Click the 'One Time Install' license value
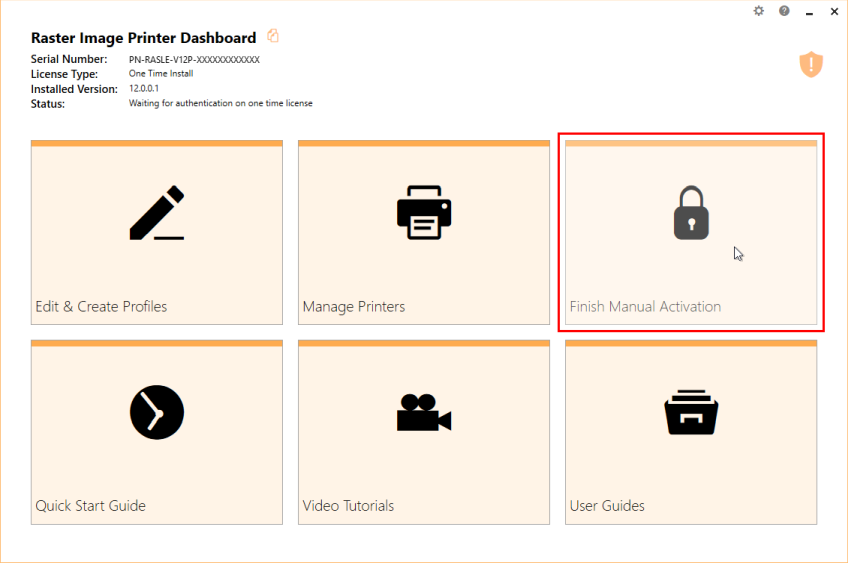 coord(161,74)
